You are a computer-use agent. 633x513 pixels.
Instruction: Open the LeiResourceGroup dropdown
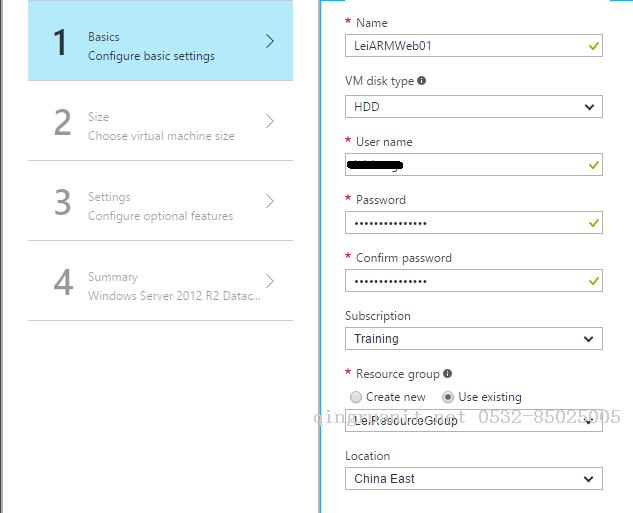(473, 422)
